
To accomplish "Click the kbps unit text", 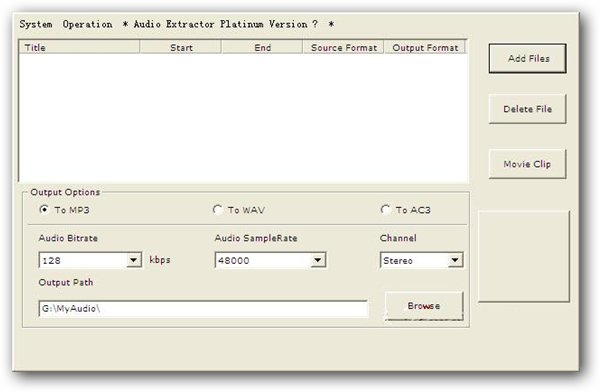I will pyautogui.click(x=160, y=260).
